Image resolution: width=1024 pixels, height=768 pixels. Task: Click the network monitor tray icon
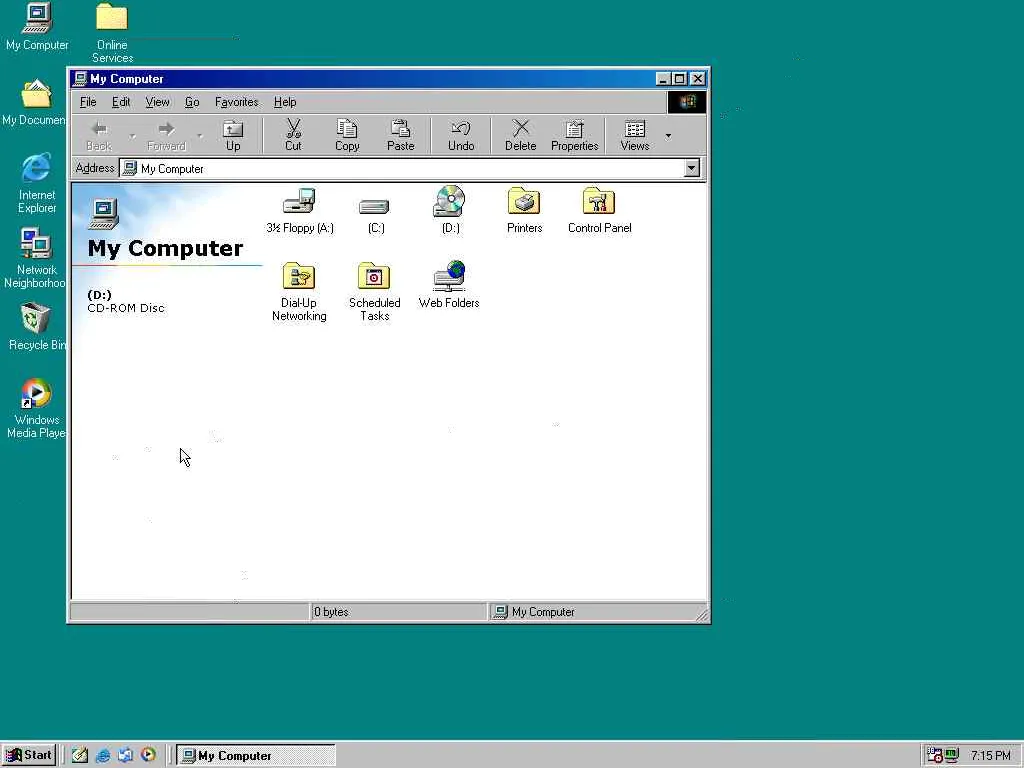(952, 756)
